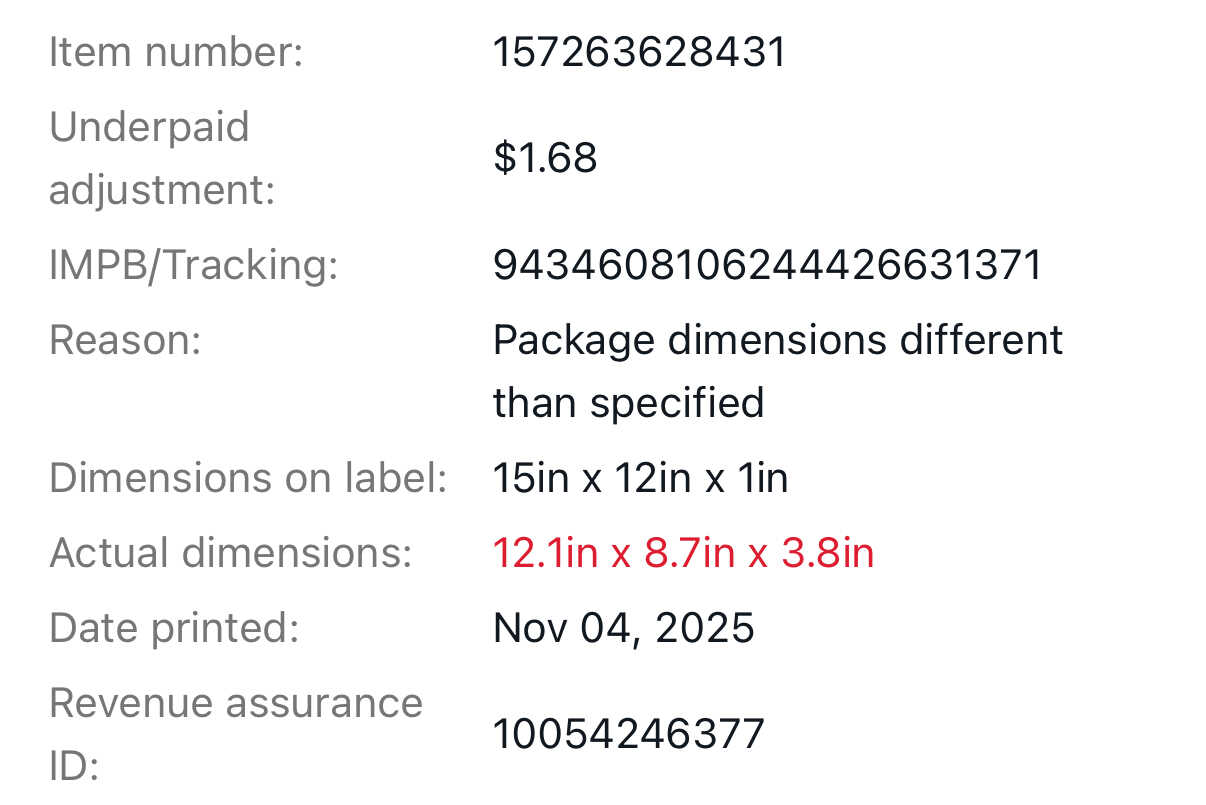Image resolution: width=1206 pixels, height=805 pixels.
Task: Click the red actual dimensions value
Action: tap(683, 553)
